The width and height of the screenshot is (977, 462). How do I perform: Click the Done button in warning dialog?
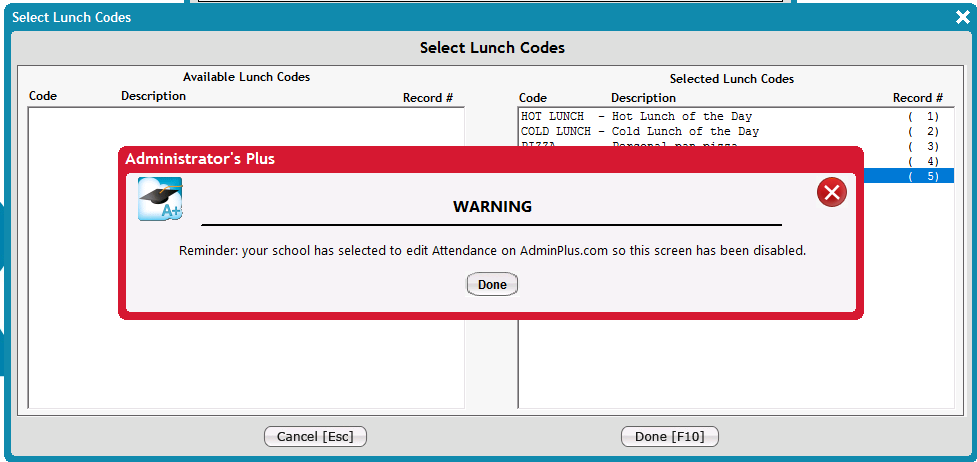(x=492, y=284)
